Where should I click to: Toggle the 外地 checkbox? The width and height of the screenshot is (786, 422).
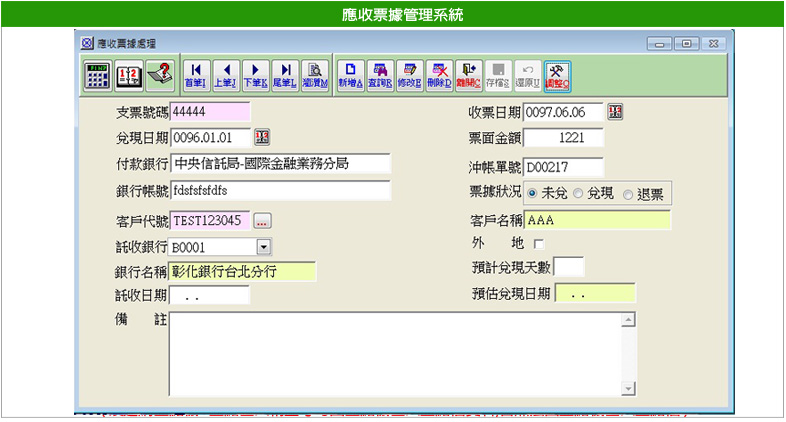pos(539,243)
